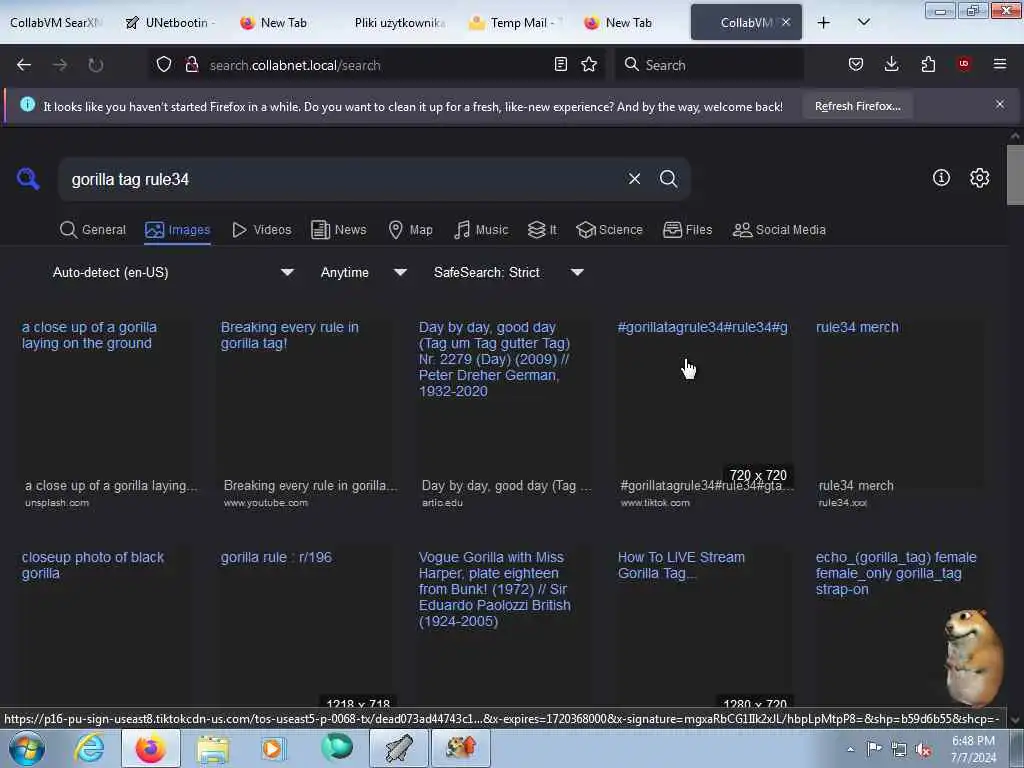
Task: Click the Firefox Search box
Action: pos(709,65)
